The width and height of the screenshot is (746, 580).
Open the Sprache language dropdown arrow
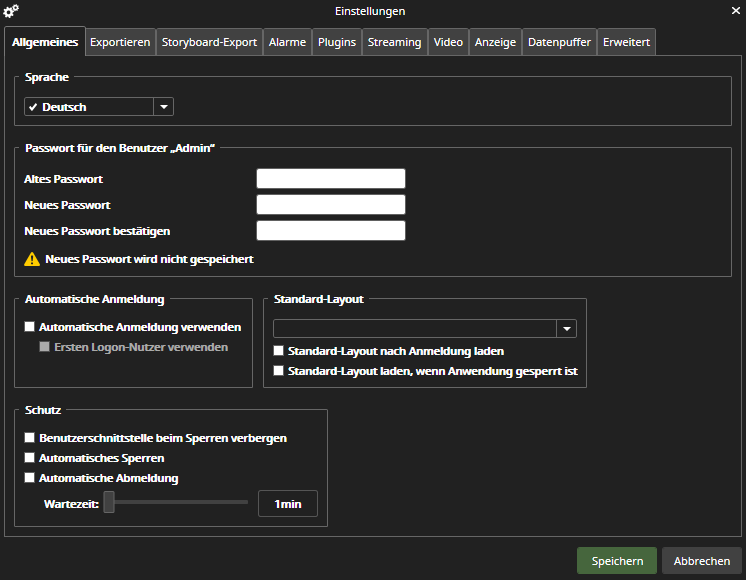click(163, 107)
